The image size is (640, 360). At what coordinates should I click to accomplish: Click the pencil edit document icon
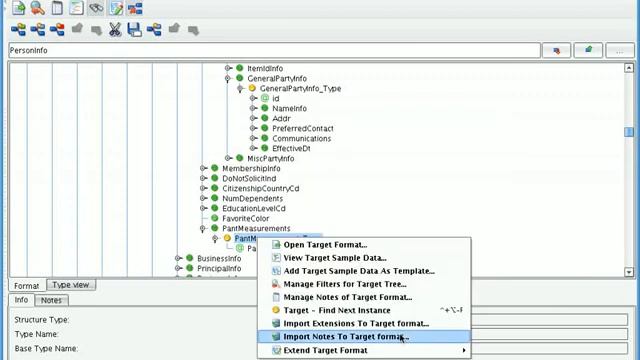click(116, 8)
